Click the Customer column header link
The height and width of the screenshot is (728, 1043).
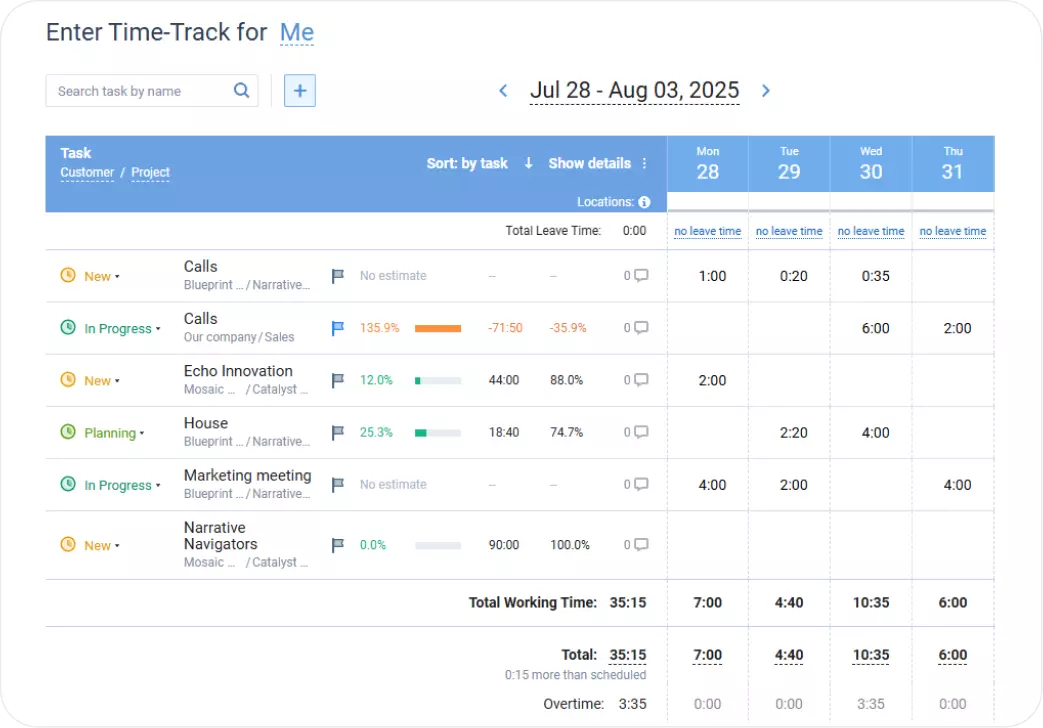(87, 172)
